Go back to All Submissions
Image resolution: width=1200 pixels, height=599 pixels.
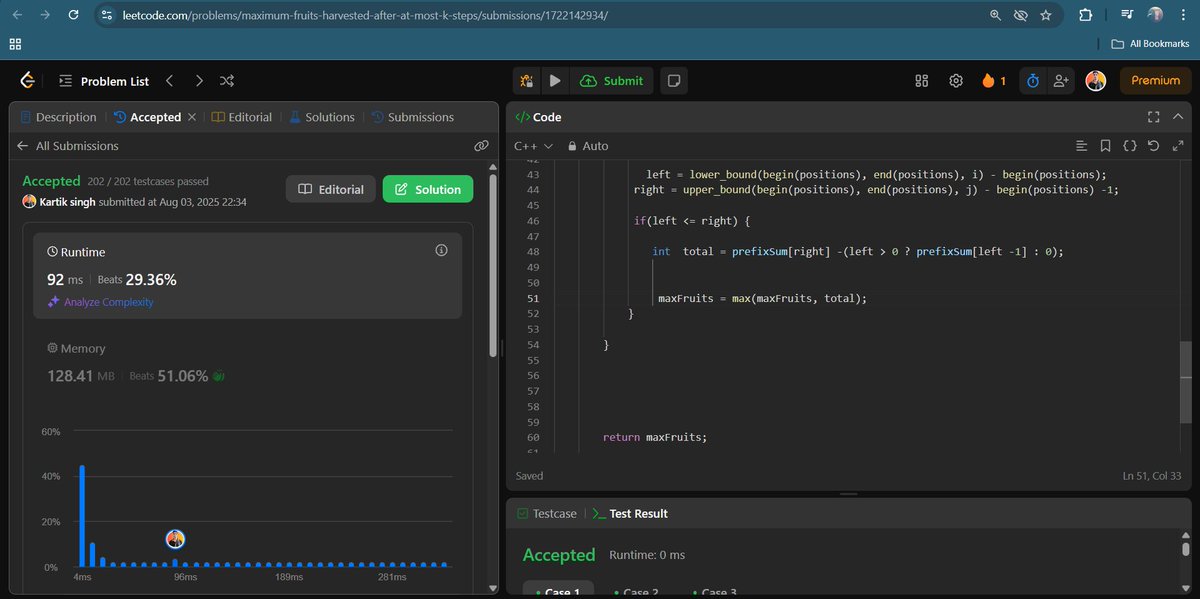pyautogui.click(x=67, y=146)
